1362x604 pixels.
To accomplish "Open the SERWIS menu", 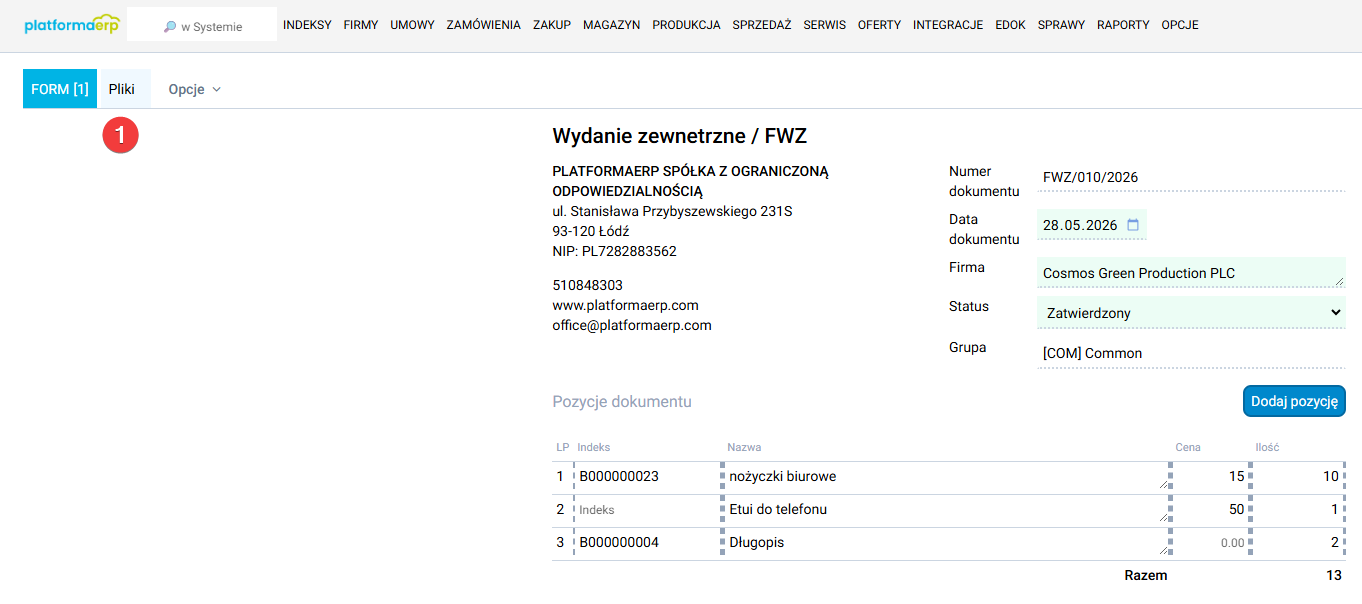I will 825,25.
